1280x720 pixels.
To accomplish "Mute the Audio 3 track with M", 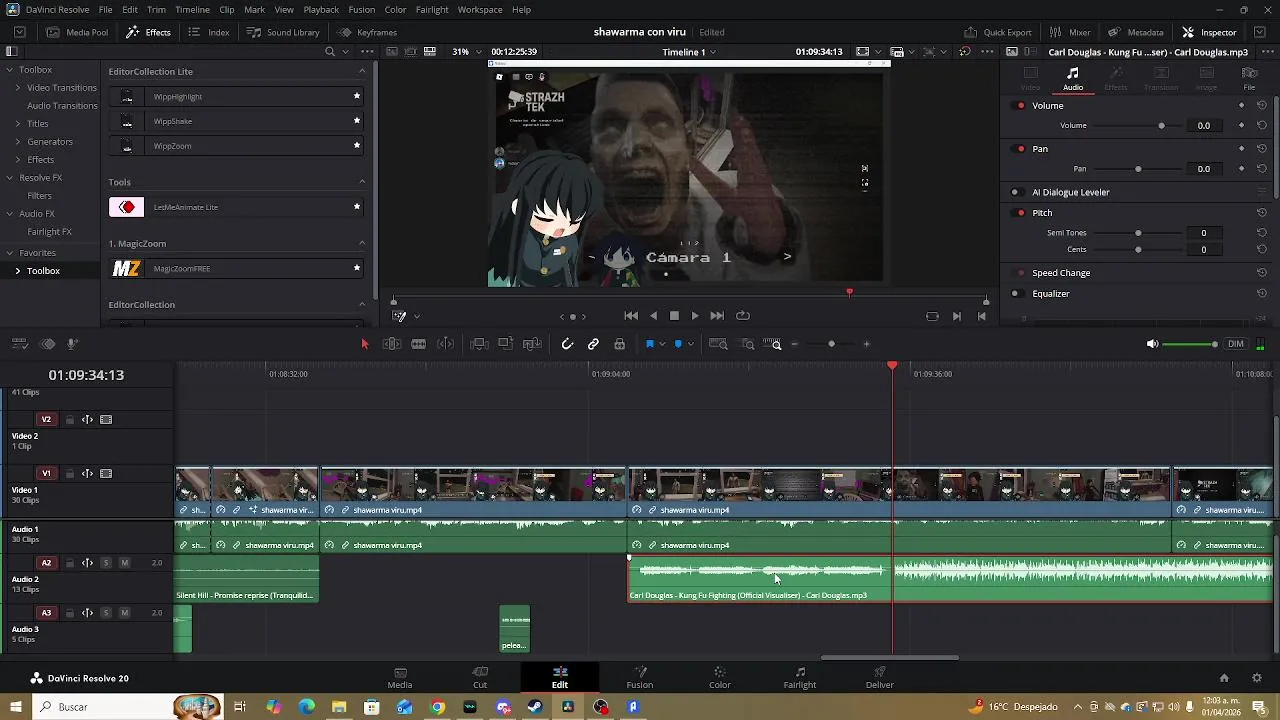I will [x=125, y=613].
